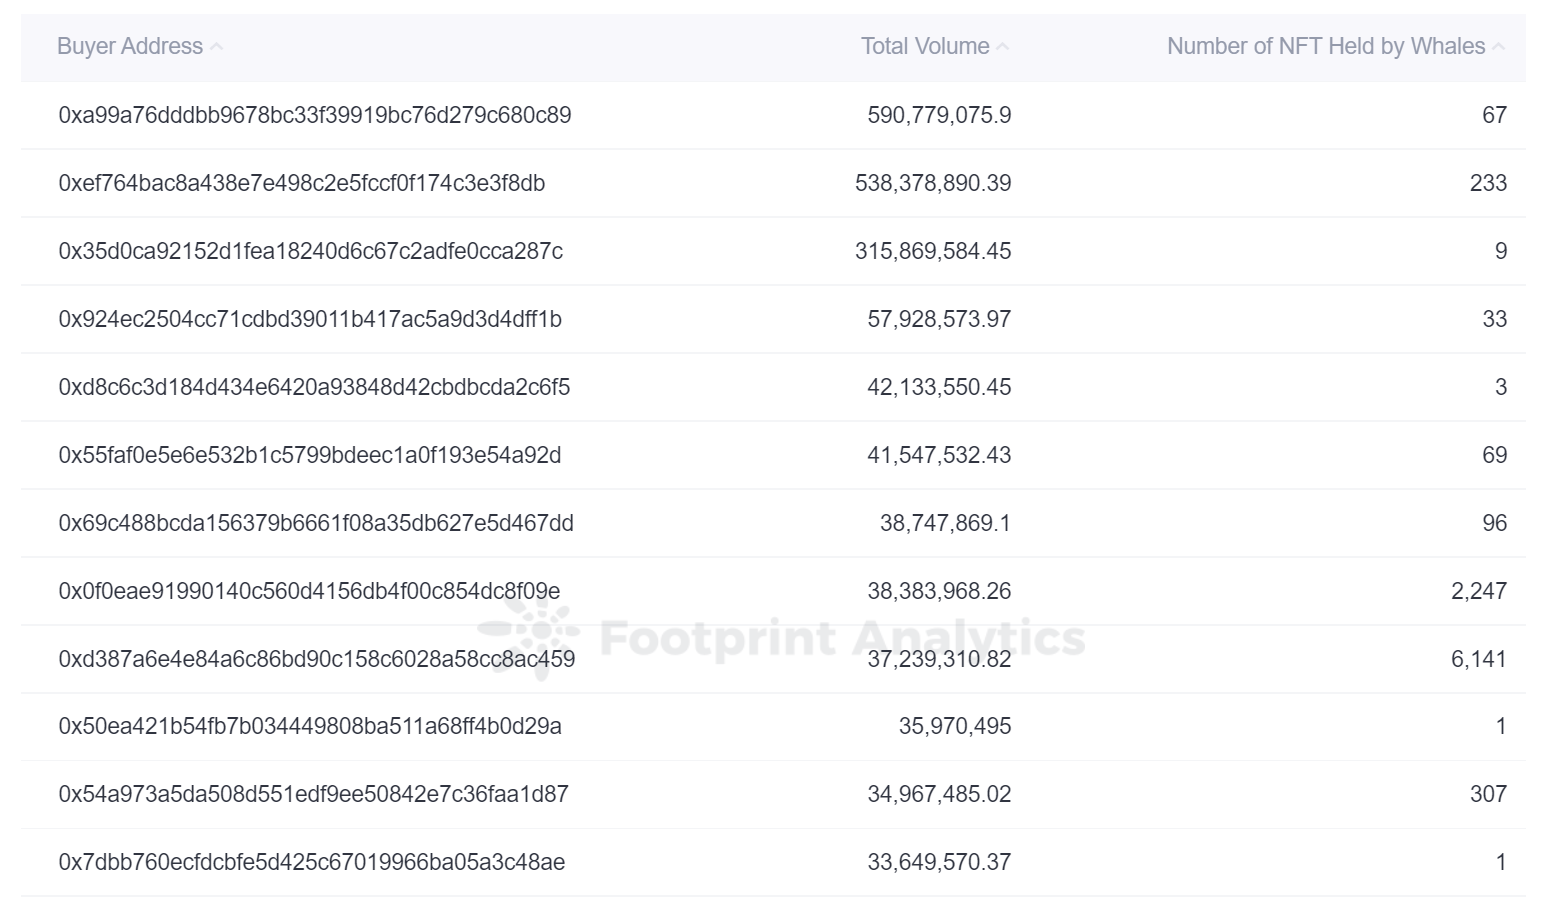Click the sort caret next to Buyer Address
The image size is (1542, 908).
pos(217,46)
